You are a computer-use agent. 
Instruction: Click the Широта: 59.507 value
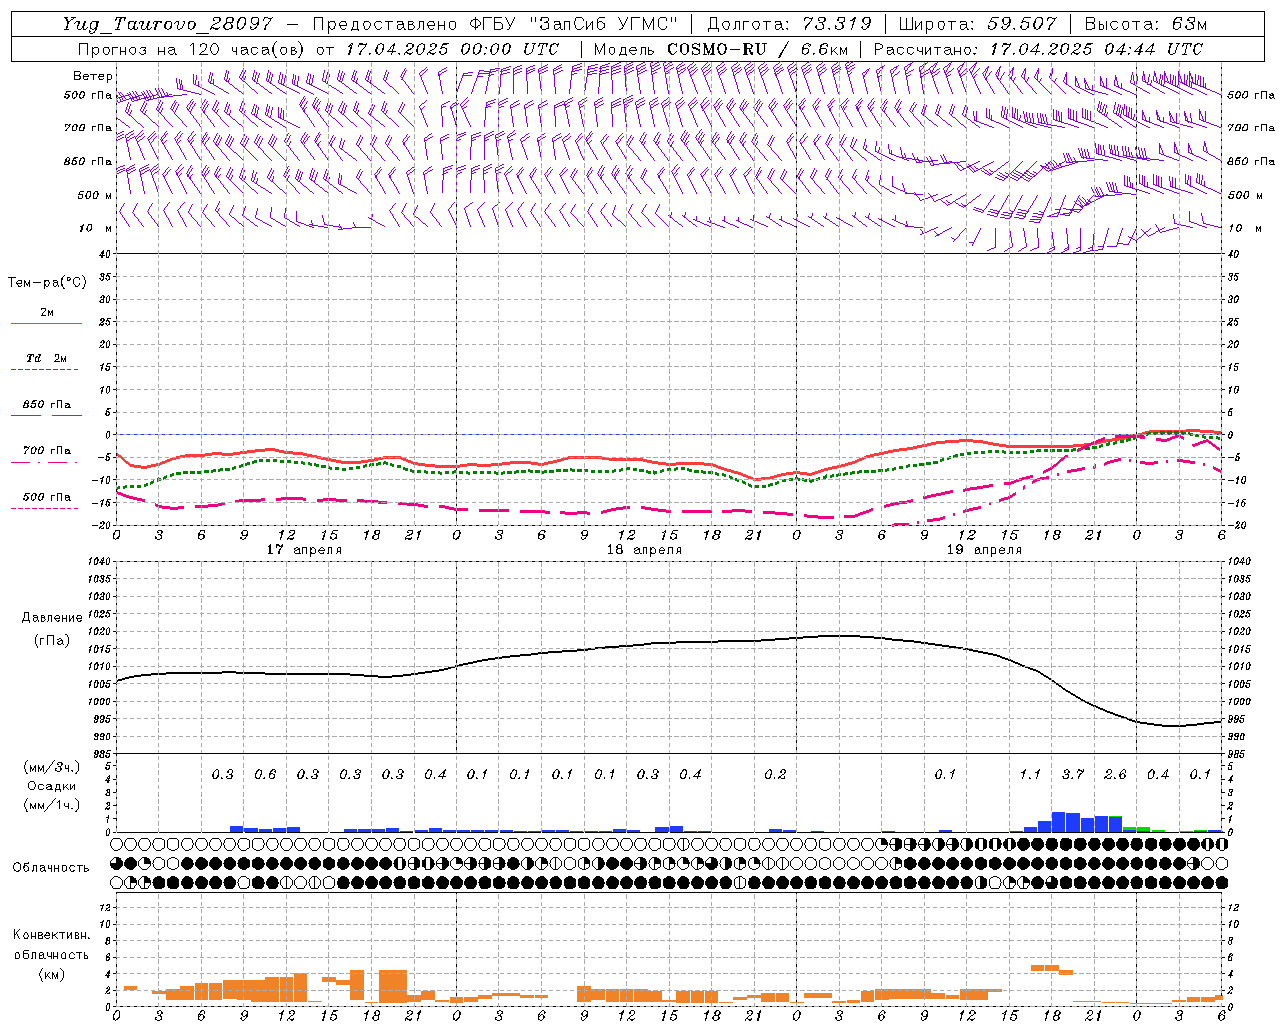977,24
